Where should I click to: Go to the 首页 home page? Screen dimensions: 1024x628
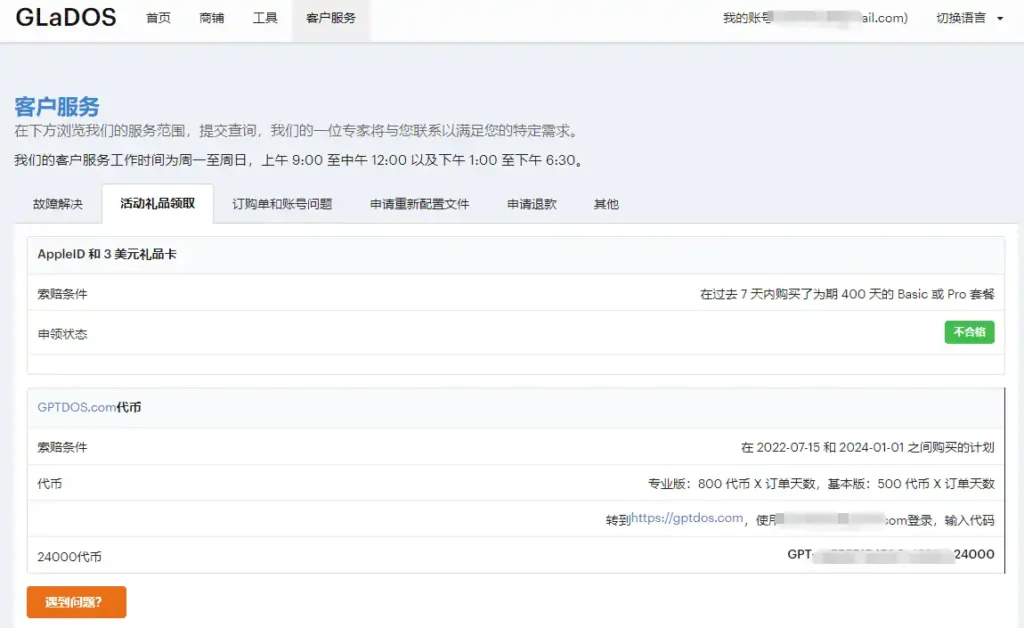(158, 18)
